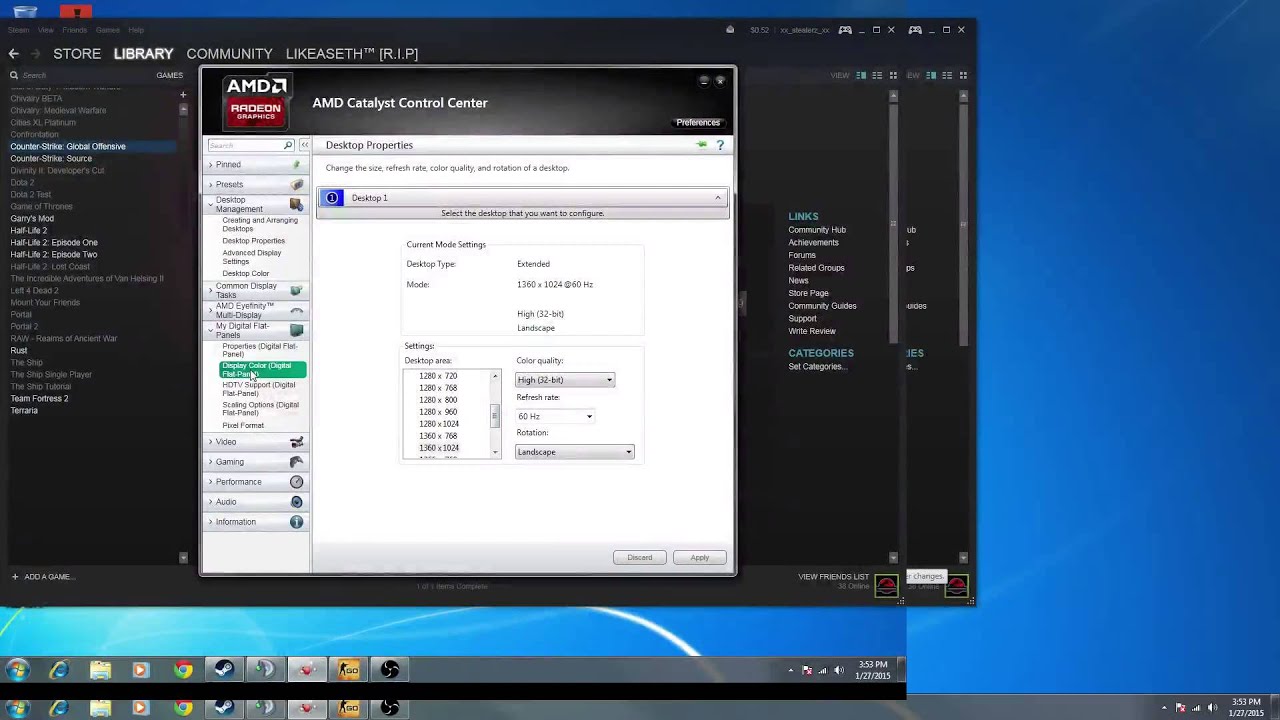
Task: Click the Desktop 1 numbered monitor icon
Action: pos(332,198)
